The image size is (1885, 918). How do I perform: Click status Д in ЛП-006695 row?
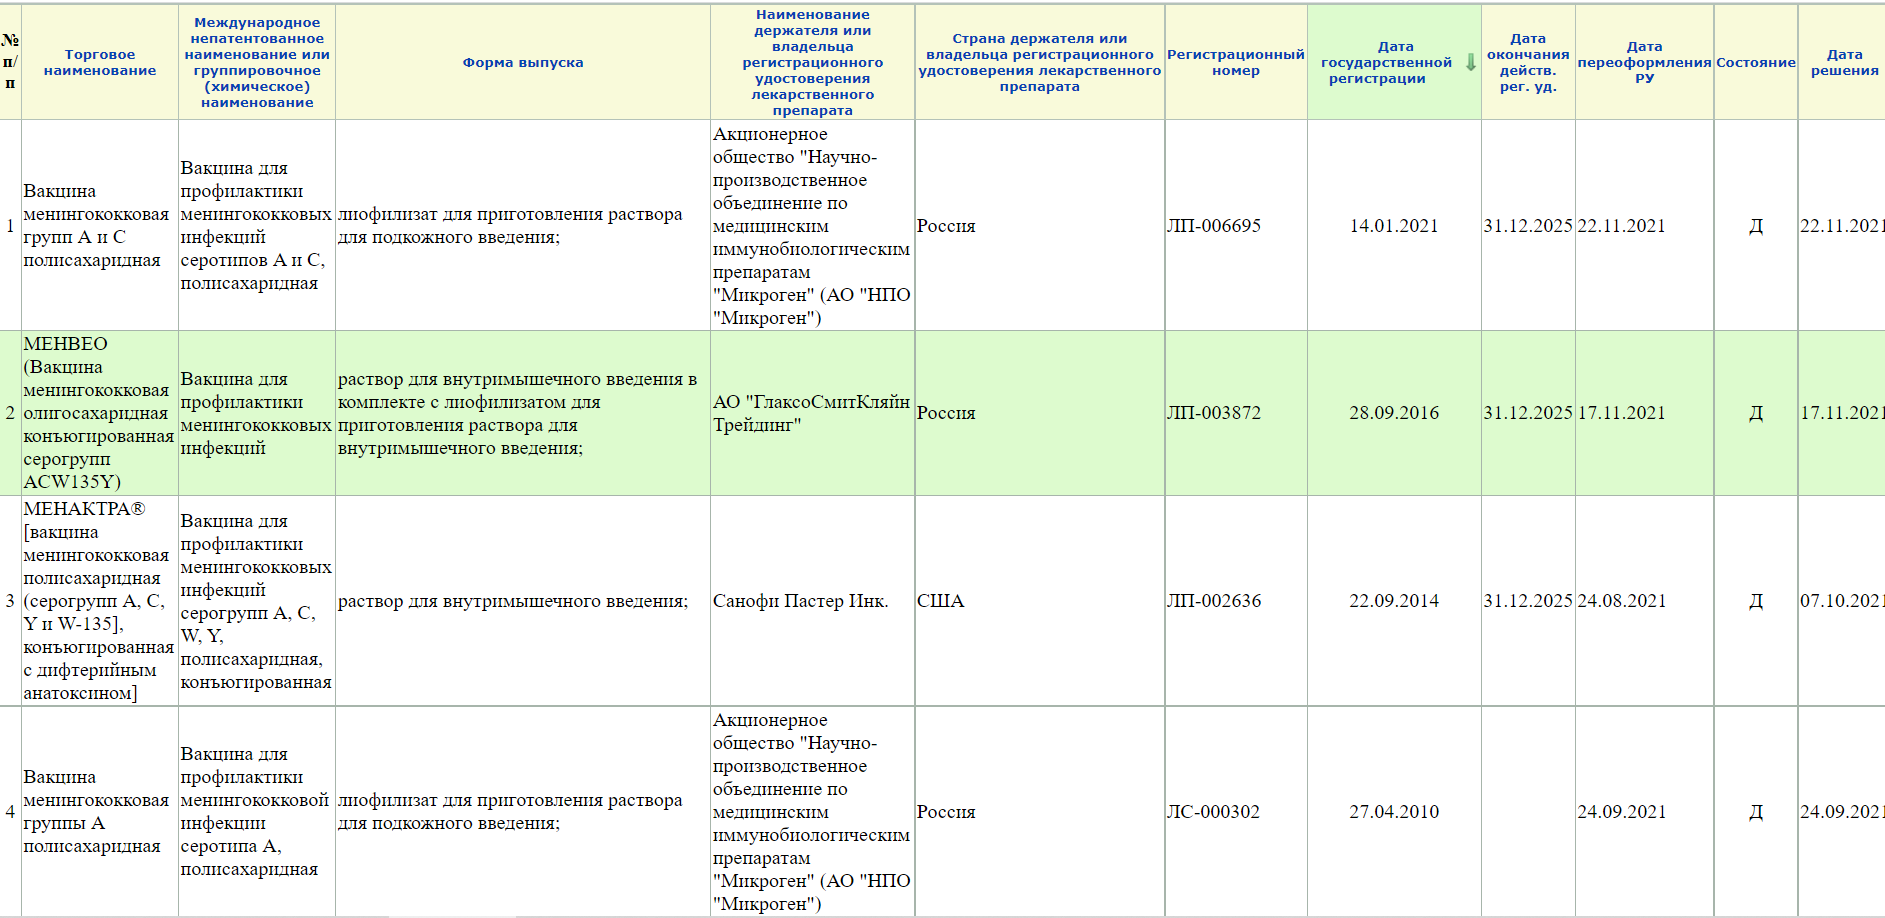[1756, 226]
